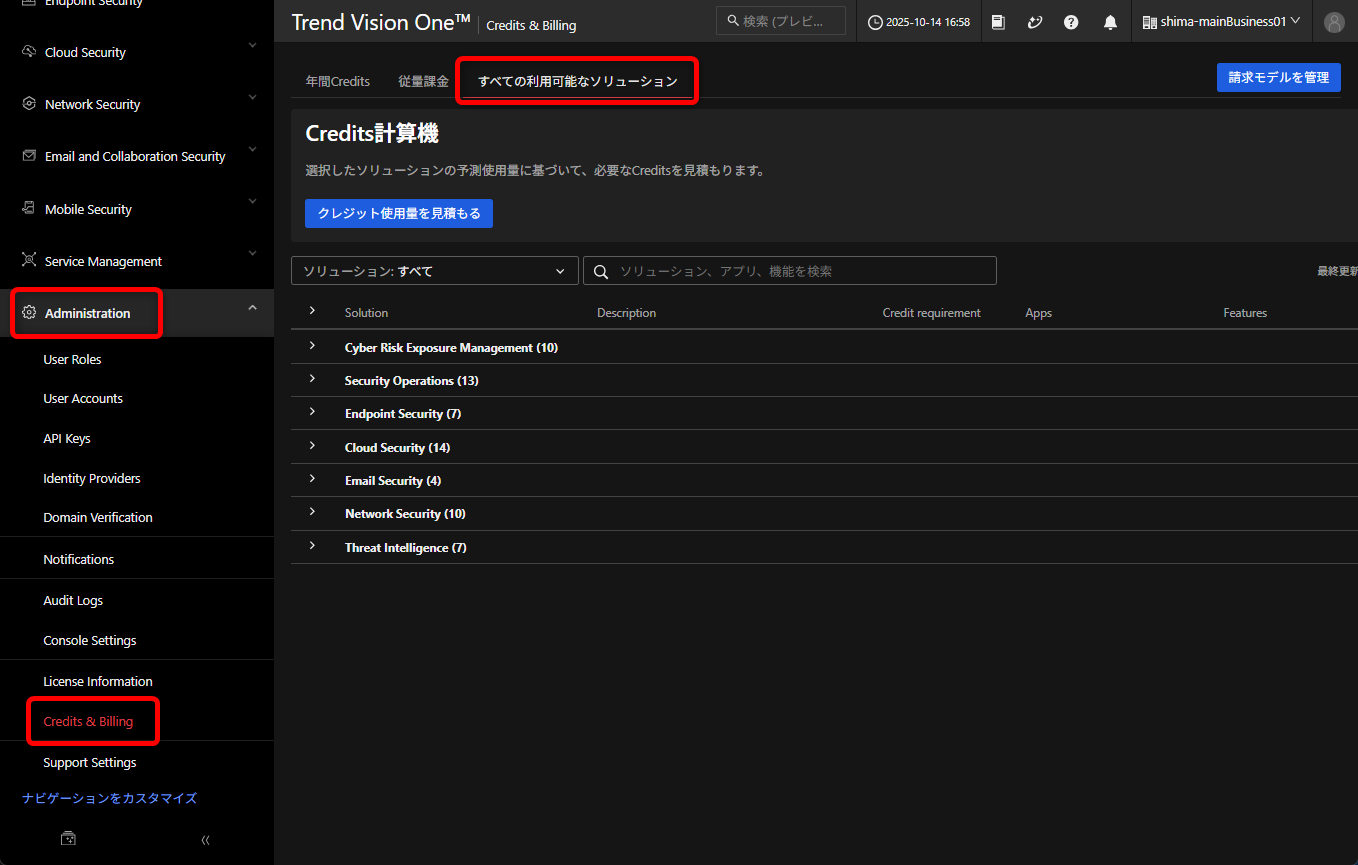
Task: Switch to the 年間Credits tab
Action: click(x=338, y=81)
